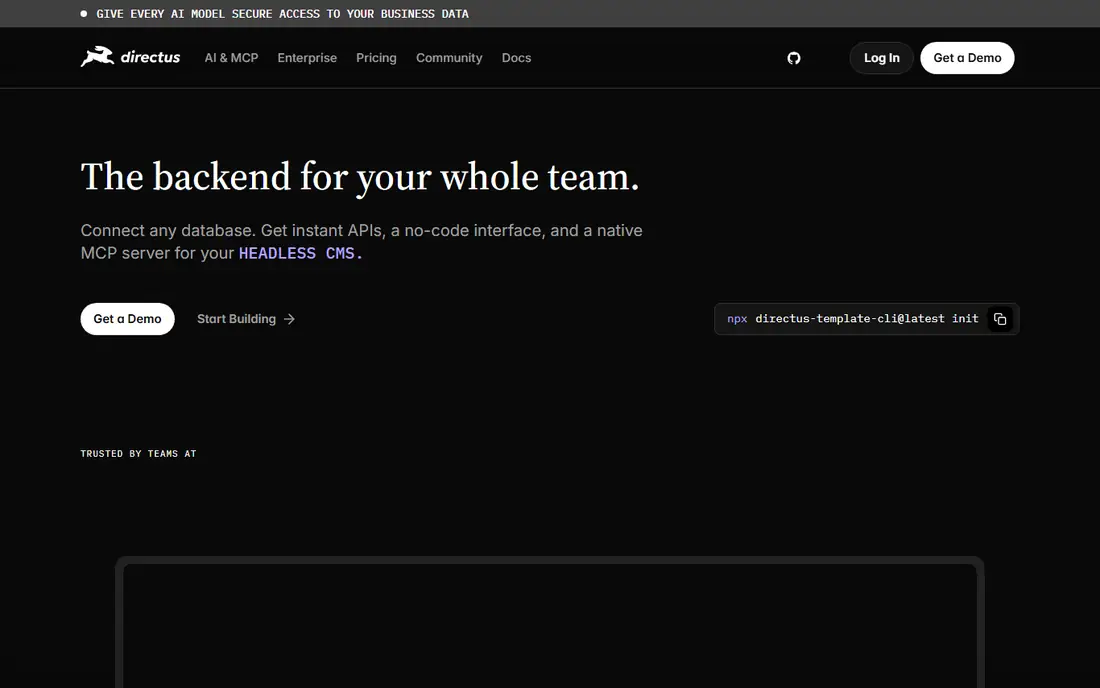Screen dimensions: 1100x688
Task: Click the hero Get a Demo button
Action: pos(128,319)
